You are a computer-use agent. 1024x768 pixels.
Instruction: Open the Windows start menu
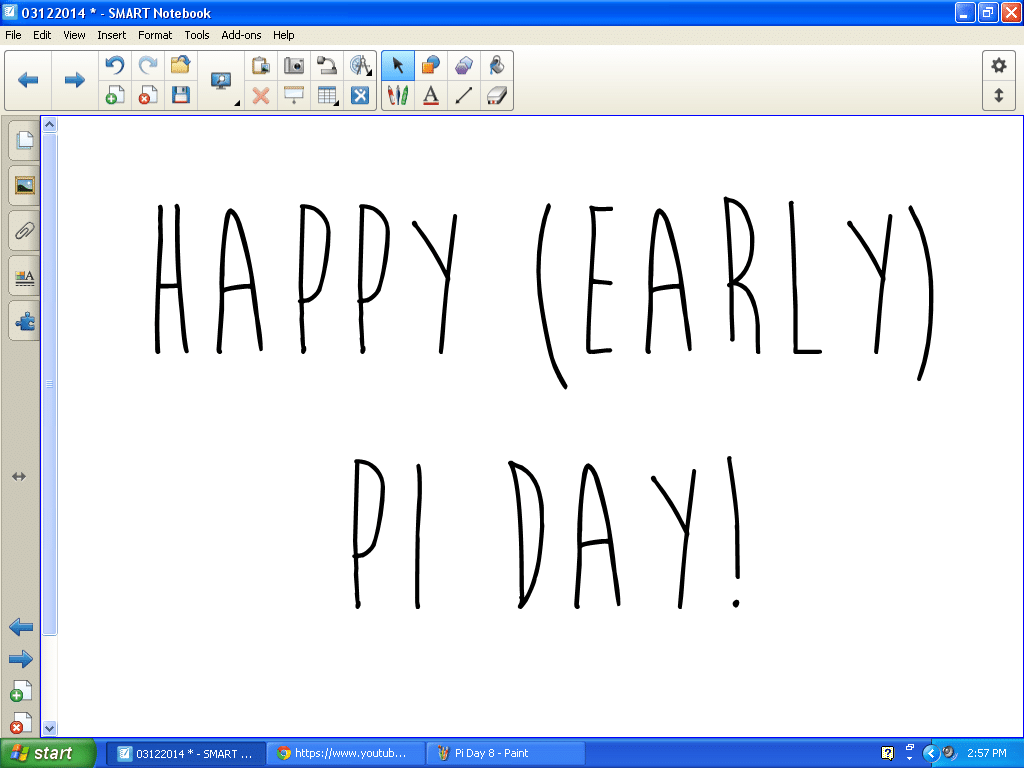48,753
